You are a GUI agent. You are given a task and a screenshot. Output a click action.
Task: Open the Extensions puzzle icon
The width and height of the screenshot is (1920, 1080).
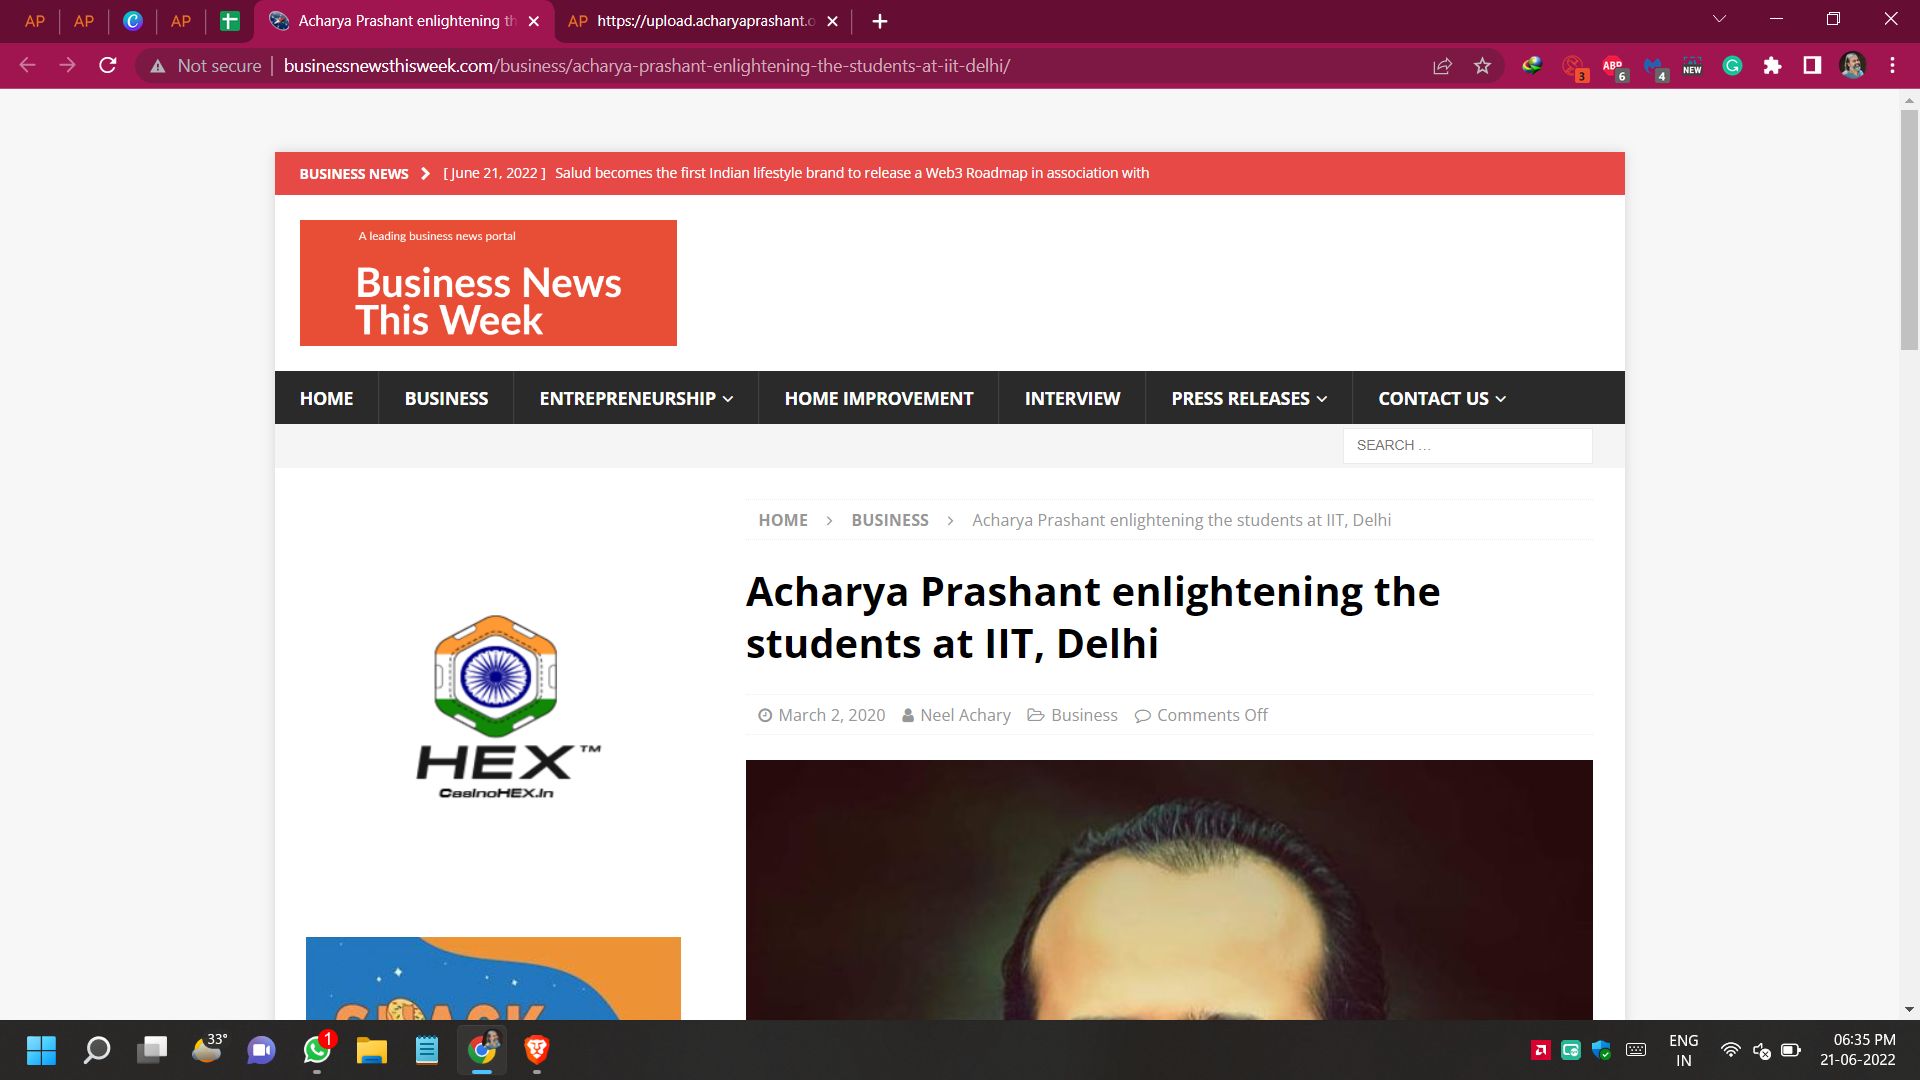[1772, 66]
